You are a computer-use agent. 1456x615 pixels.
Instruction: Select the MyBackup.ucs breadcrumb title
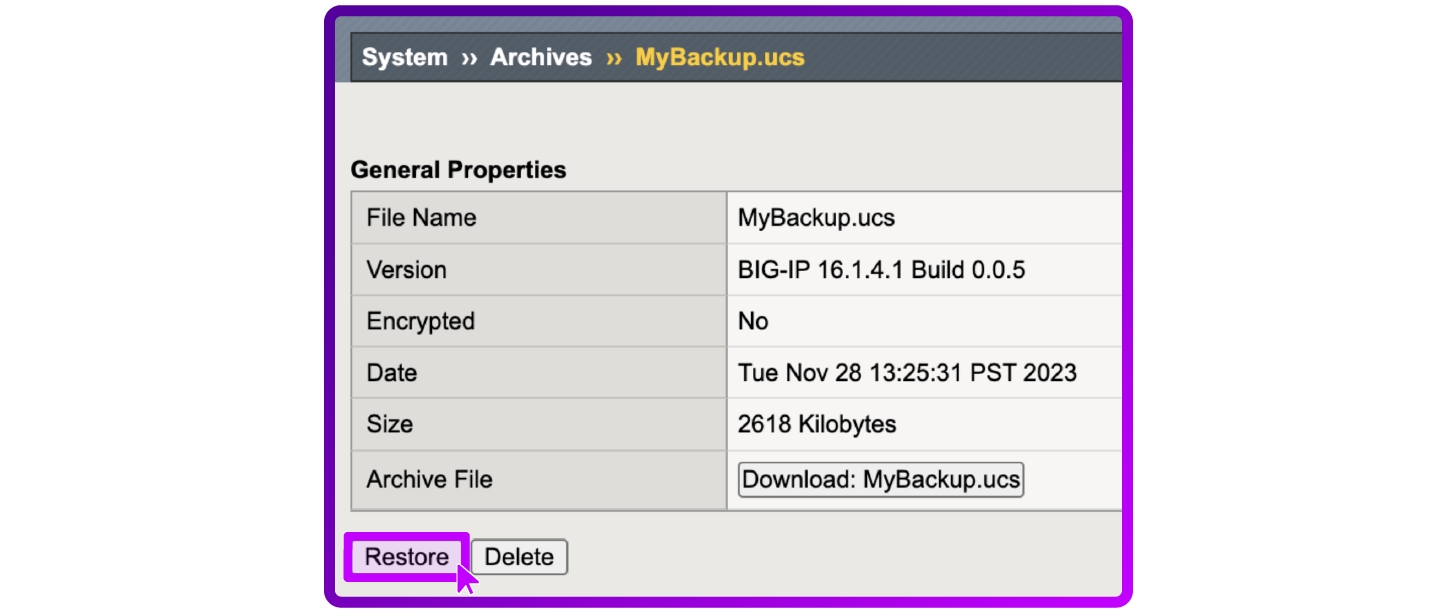coord(720,57)
